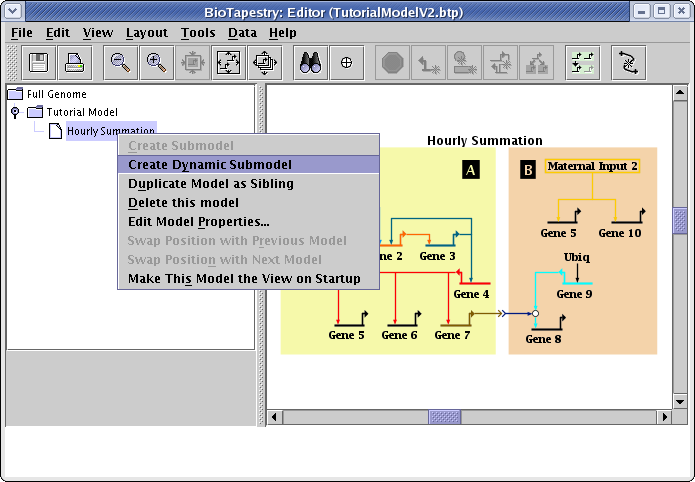
Task: Open the Tools menu
Action: point(198,32)
